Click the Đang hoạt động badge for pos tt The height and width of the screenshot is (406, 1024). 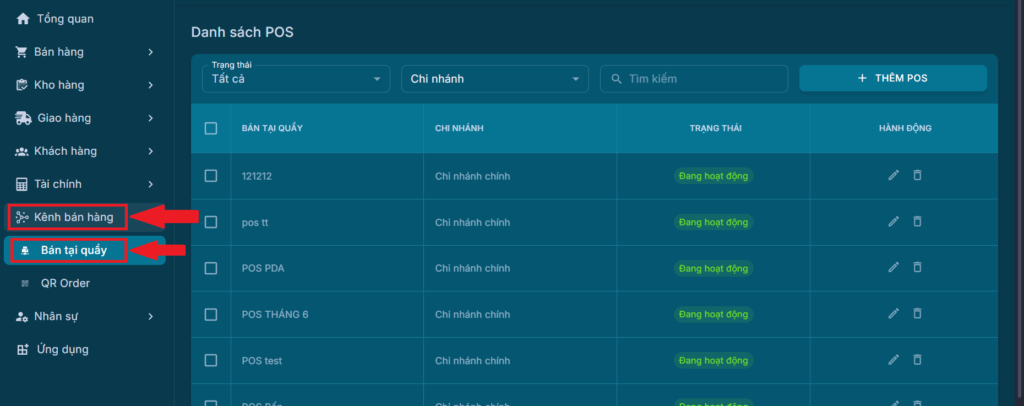(713, 222)
